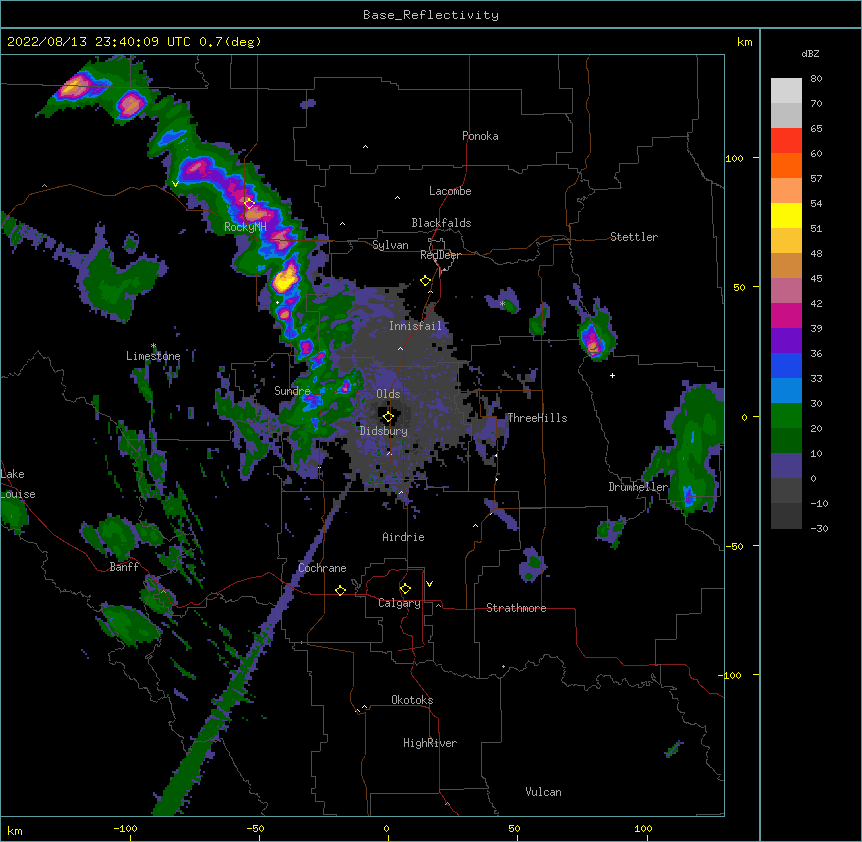Image resolution: width=862 pixels, height=842 pixels.
Task: Click the Strathmore town label
Action: tap(516, 608)
